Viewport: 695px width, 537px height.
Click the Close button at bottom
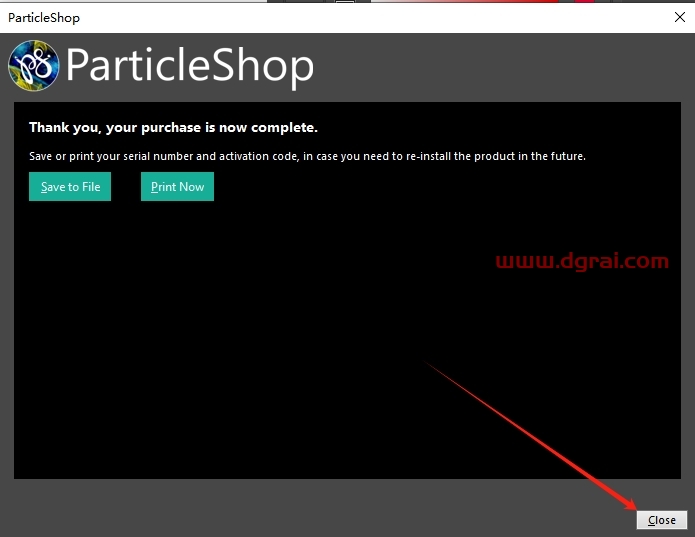tap(662, 520)
